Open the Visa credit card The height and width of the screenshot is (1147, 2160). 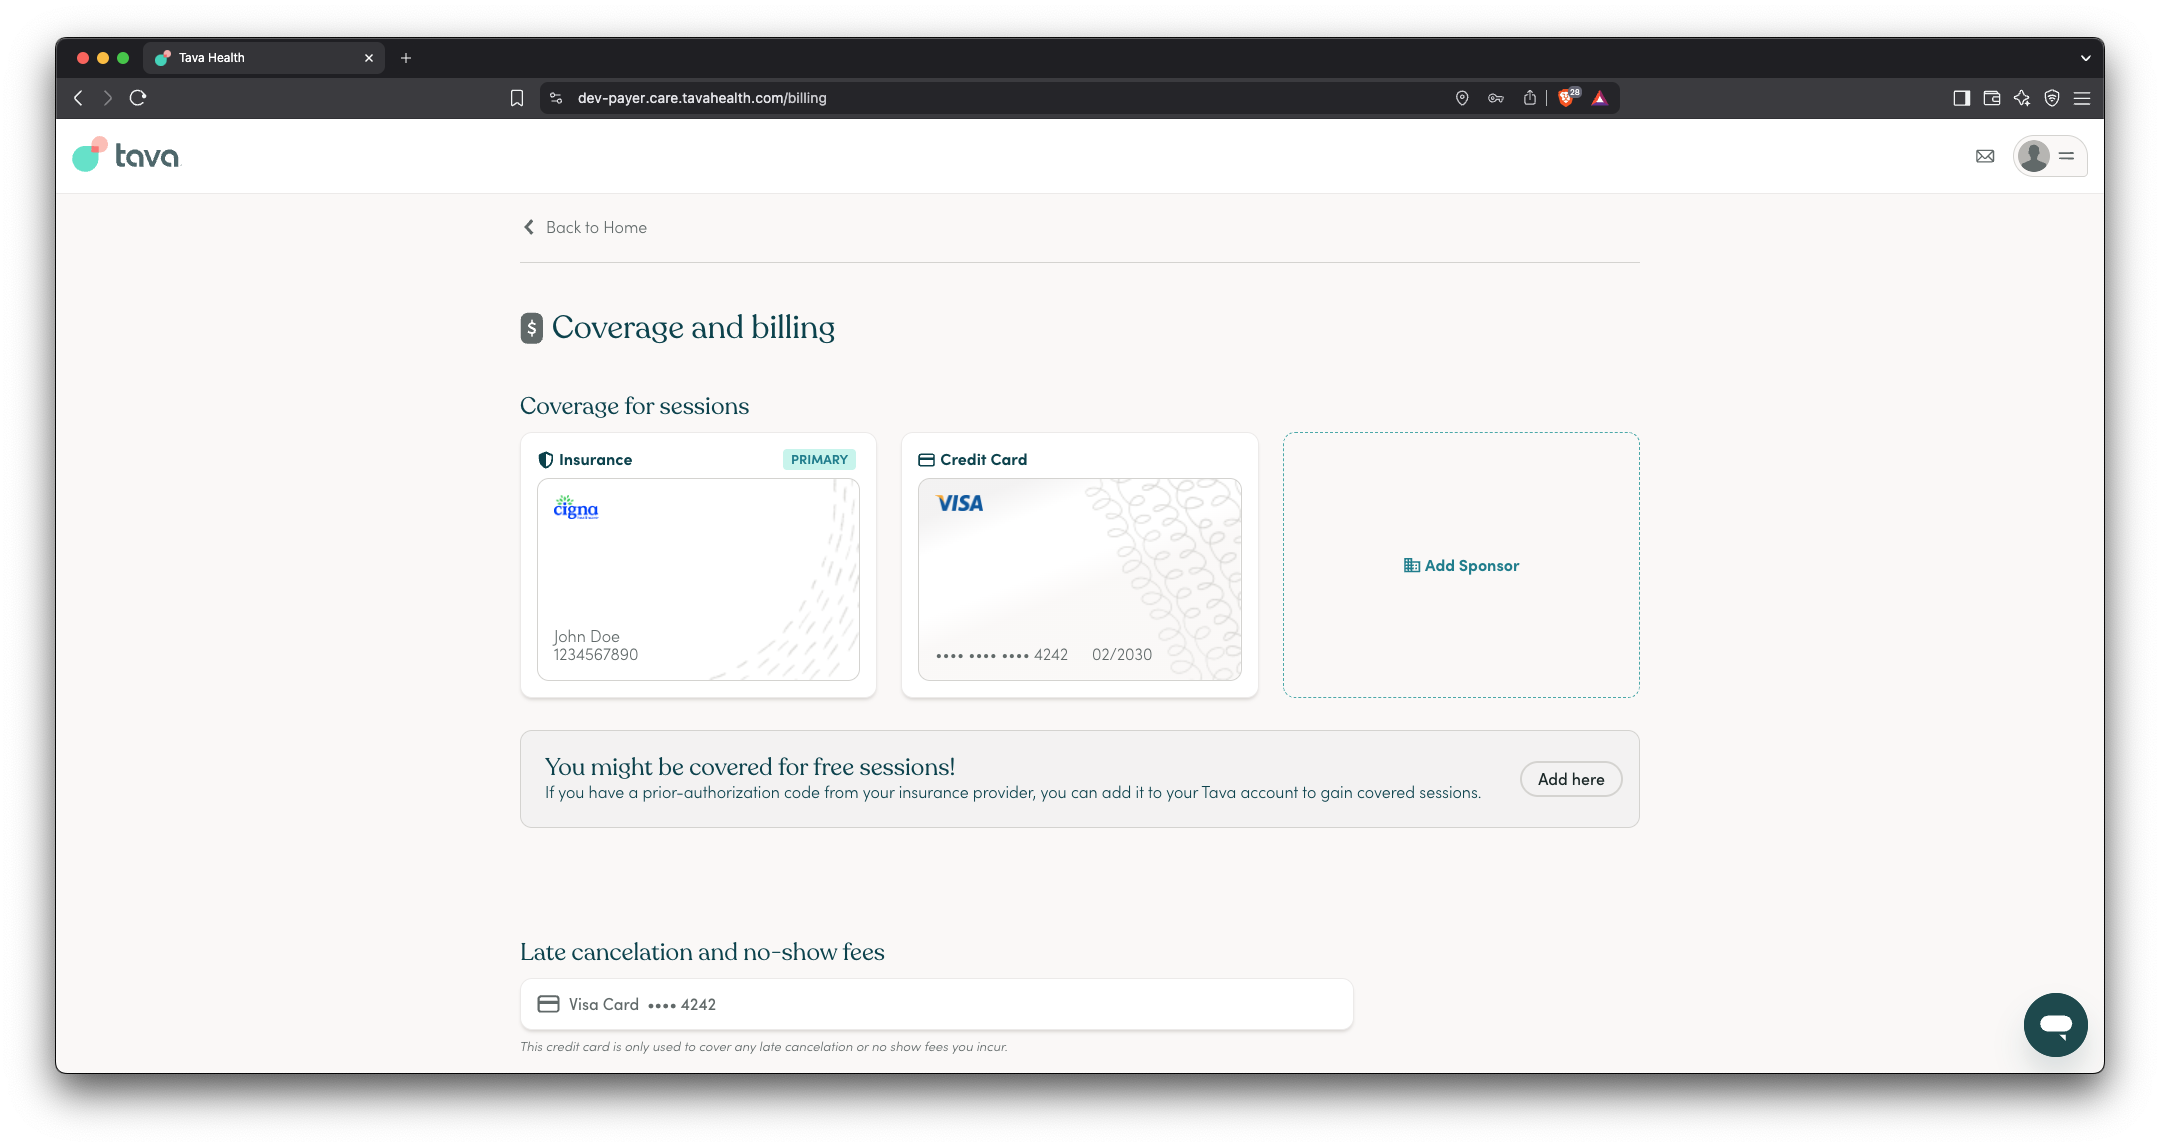click(x=1079, y=579)
